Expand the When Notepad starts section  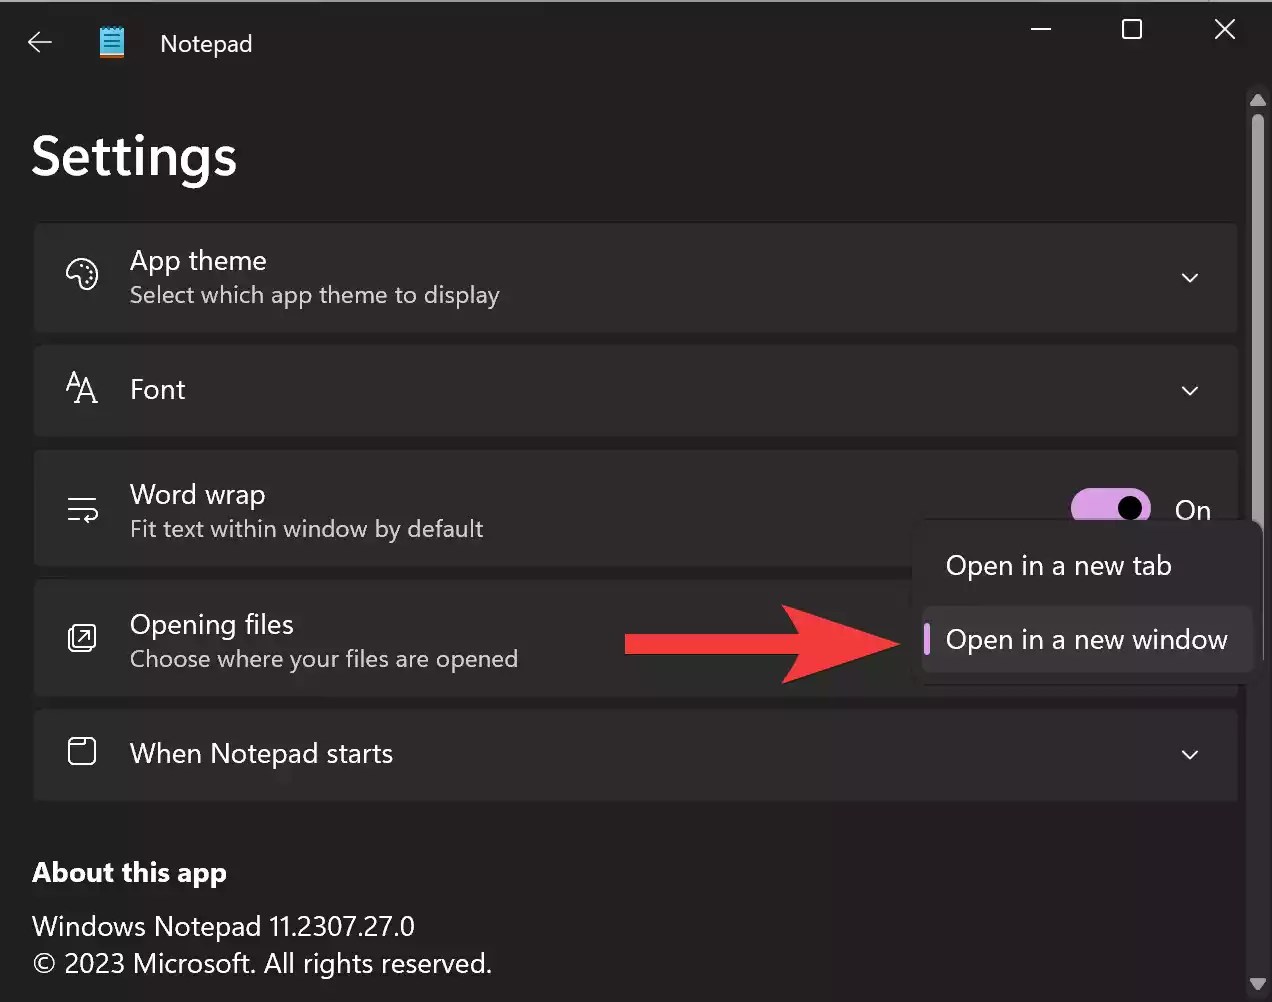click(1190, 755)
